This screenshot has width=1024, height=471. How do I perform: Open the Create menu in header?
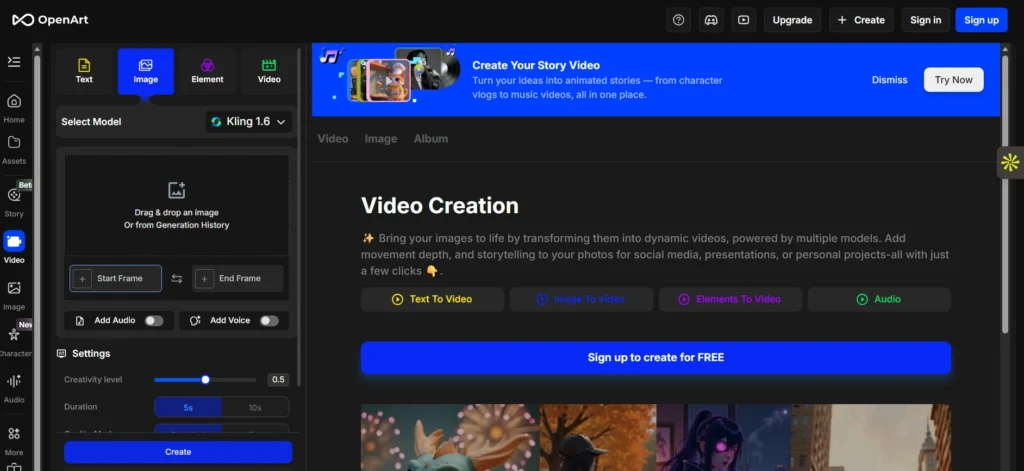[x=860, y=20]
